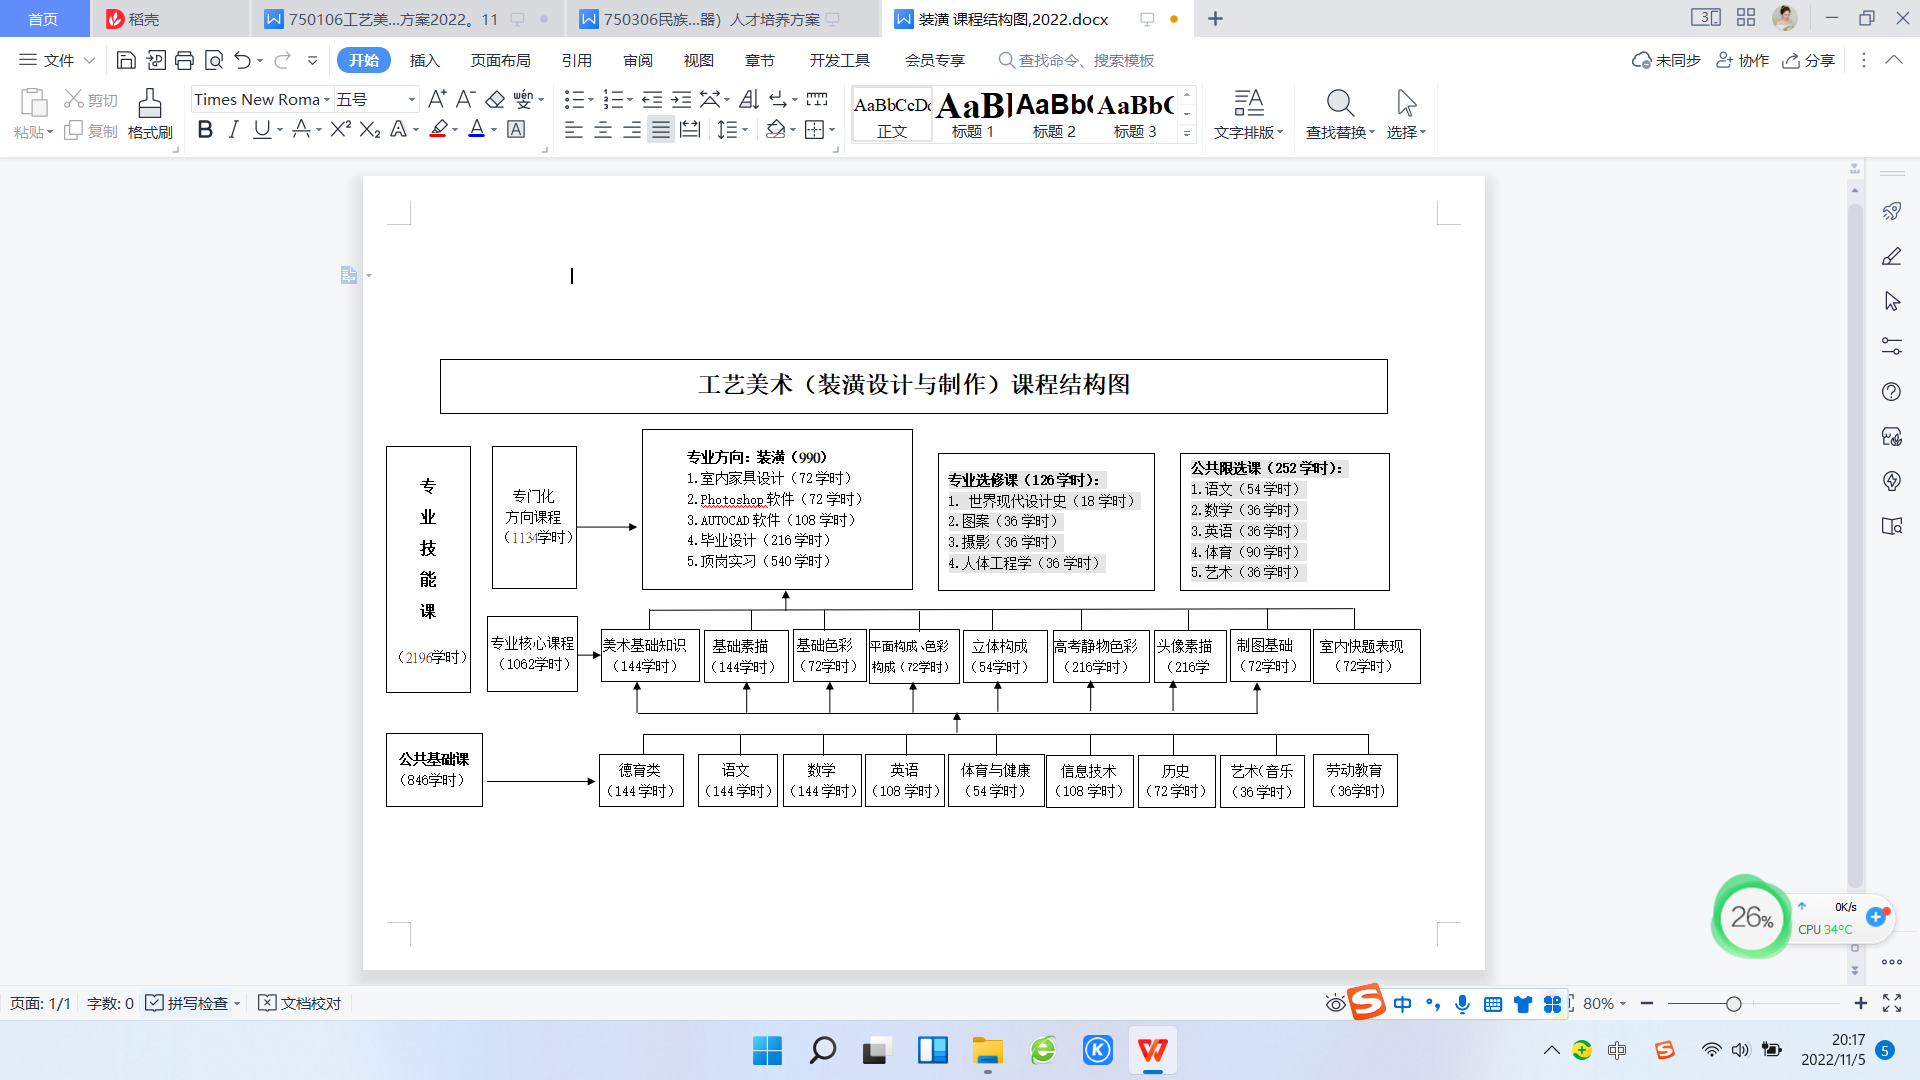Click settings sliders icon in right sidebar

tap(1892, 346)
